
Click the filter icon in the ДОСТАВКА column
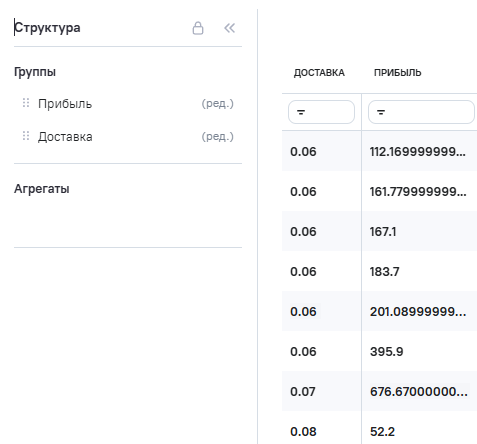tap(301, 112)
